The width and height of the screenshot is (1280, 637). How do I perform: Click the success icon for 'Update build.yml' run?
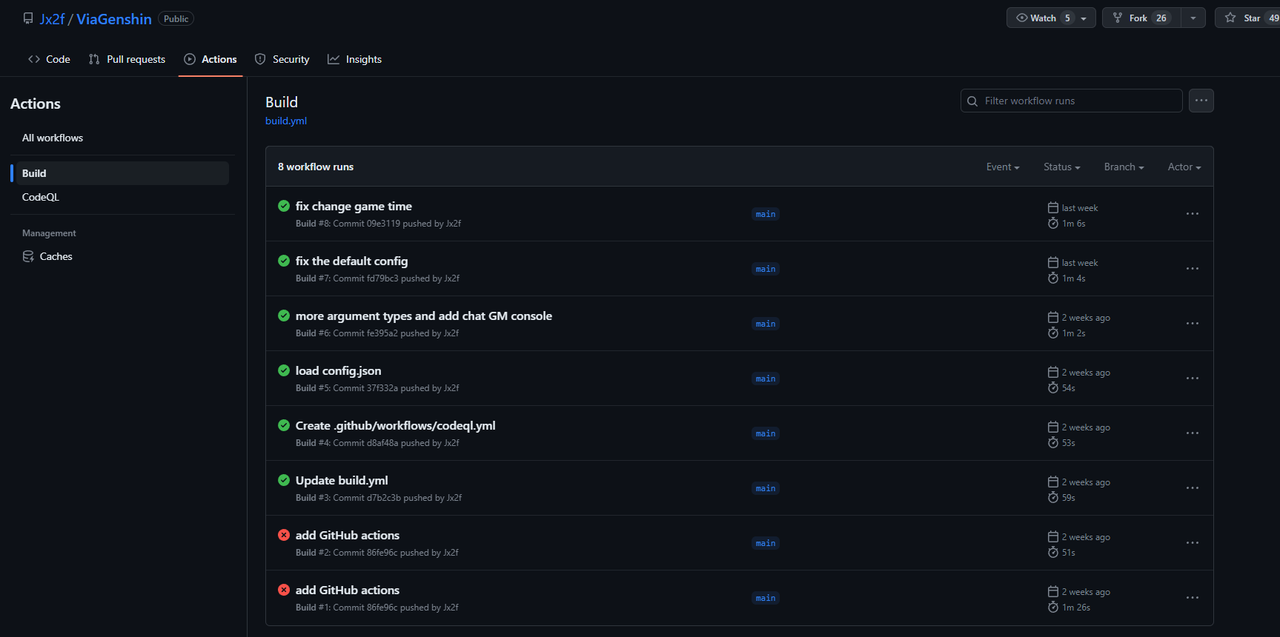[284, 480]
